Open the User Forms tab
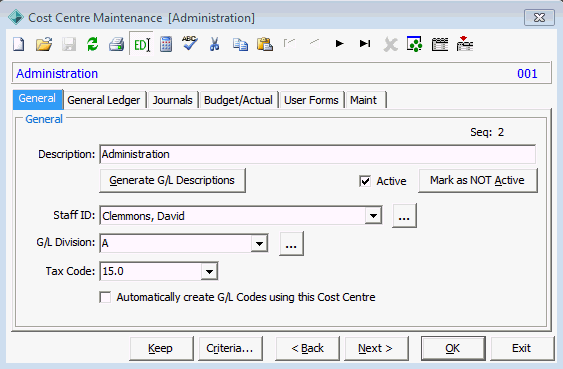 pos(311,100)
